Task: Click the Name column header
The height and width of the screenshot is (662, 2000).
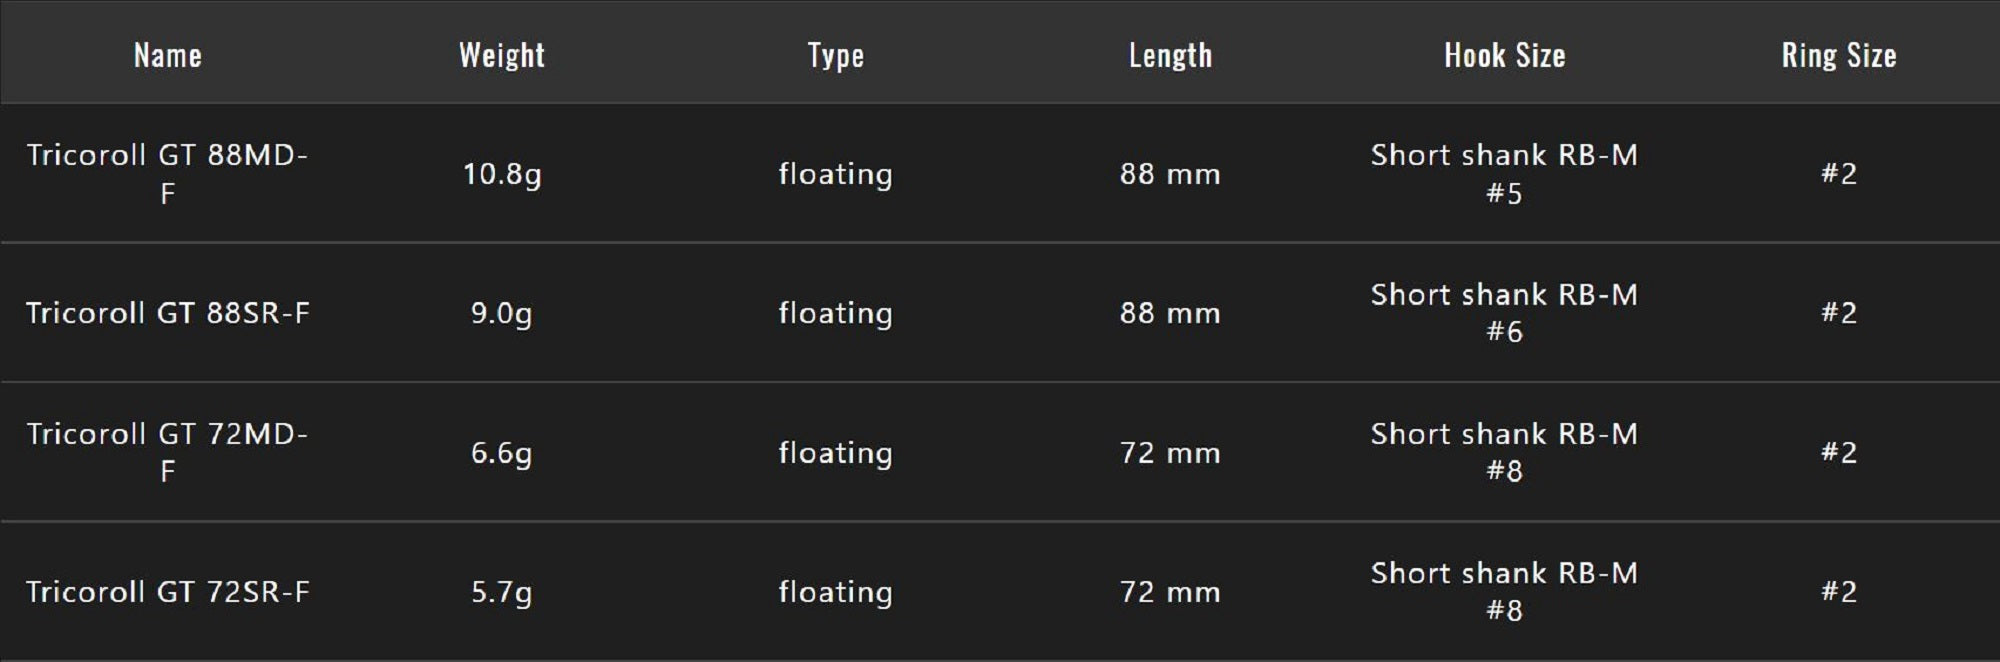Action: 168,55
